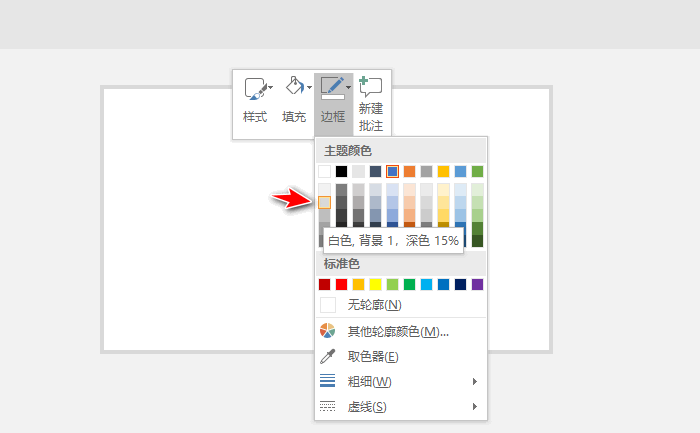Expand 虚线 submenu arrow
This screenshot has height=433, width=700.
click(x=475, y=406)
